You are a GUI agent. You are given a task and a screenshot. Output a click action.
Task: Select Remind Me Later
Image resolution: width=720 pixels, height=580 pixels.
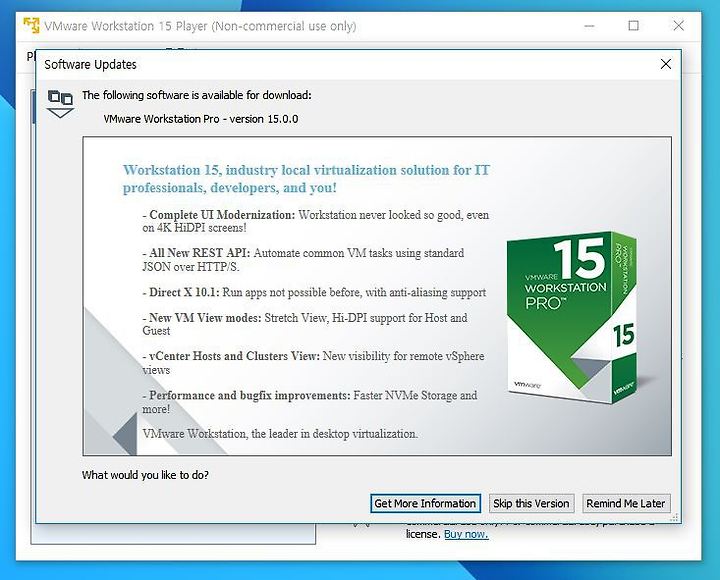[x=626, y=503]
